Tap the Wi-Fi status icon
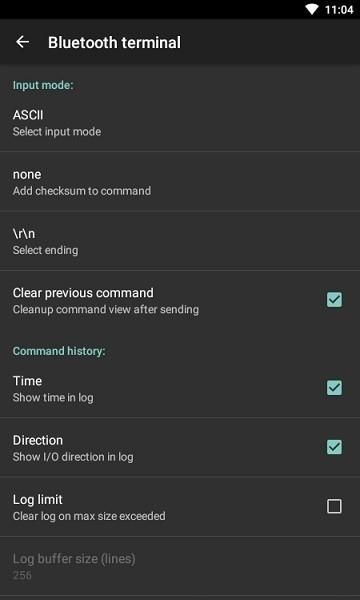The image size is (360, 600). pos(312,10)
